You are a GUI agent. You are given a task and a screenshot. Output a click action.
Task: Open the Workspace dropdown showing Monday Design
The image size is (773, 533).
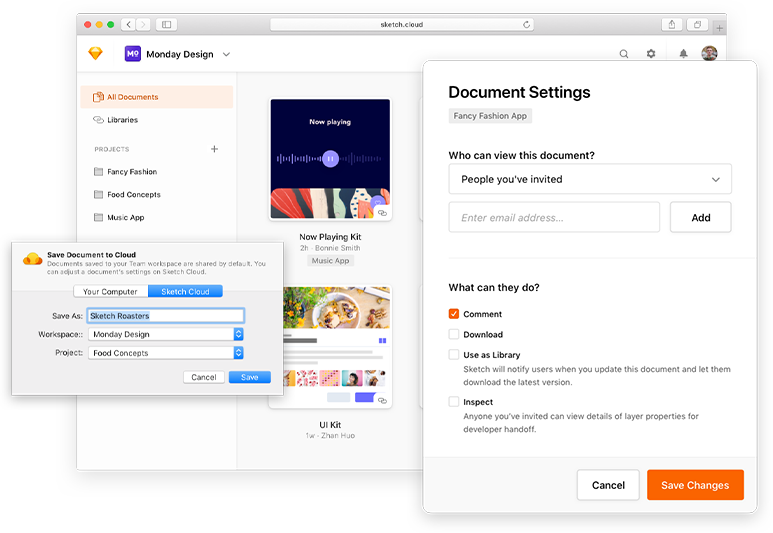pyautogui.click(x=168, y=335)
